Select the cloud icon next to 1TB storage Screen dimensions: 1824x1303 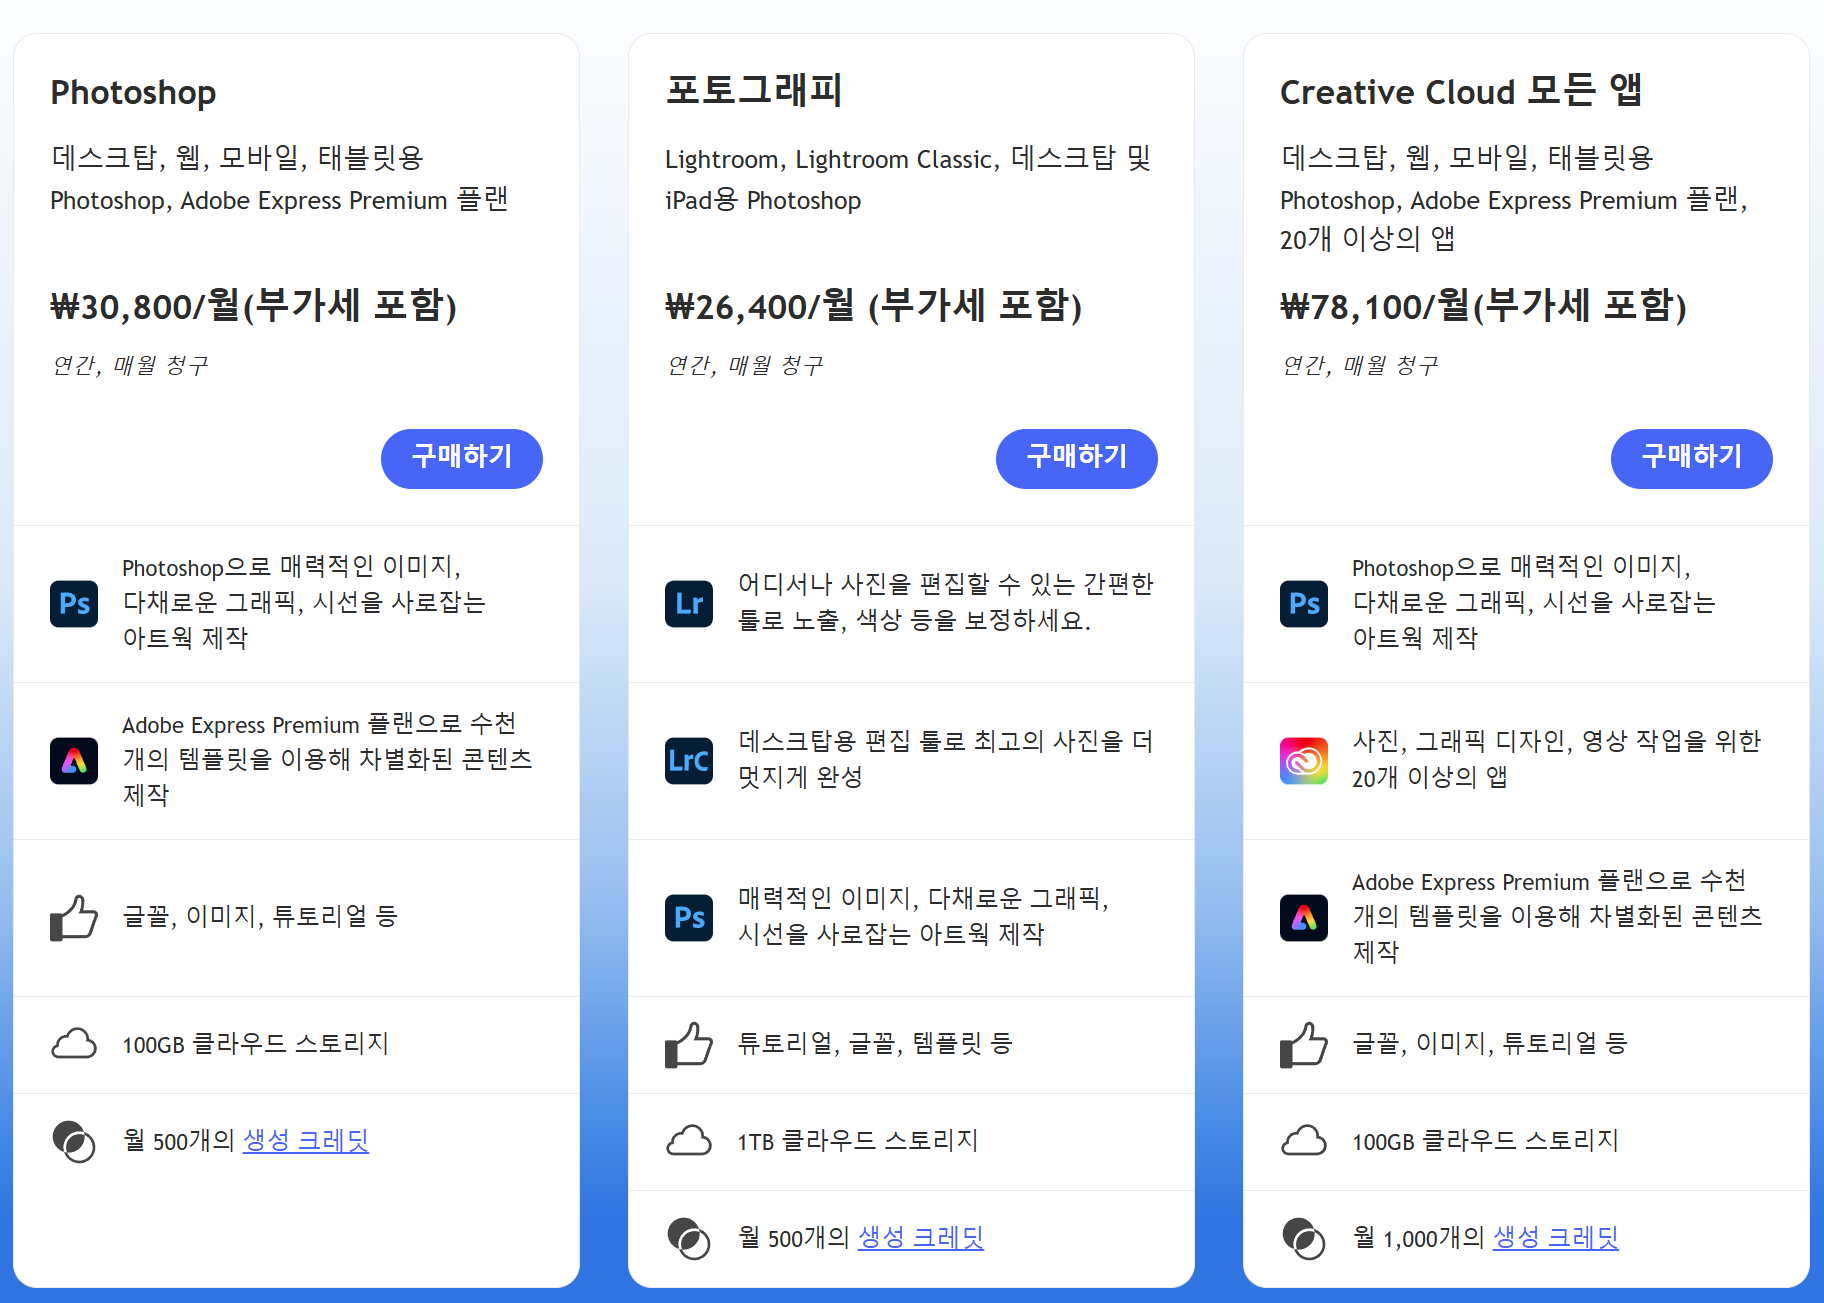point(688,1140)
